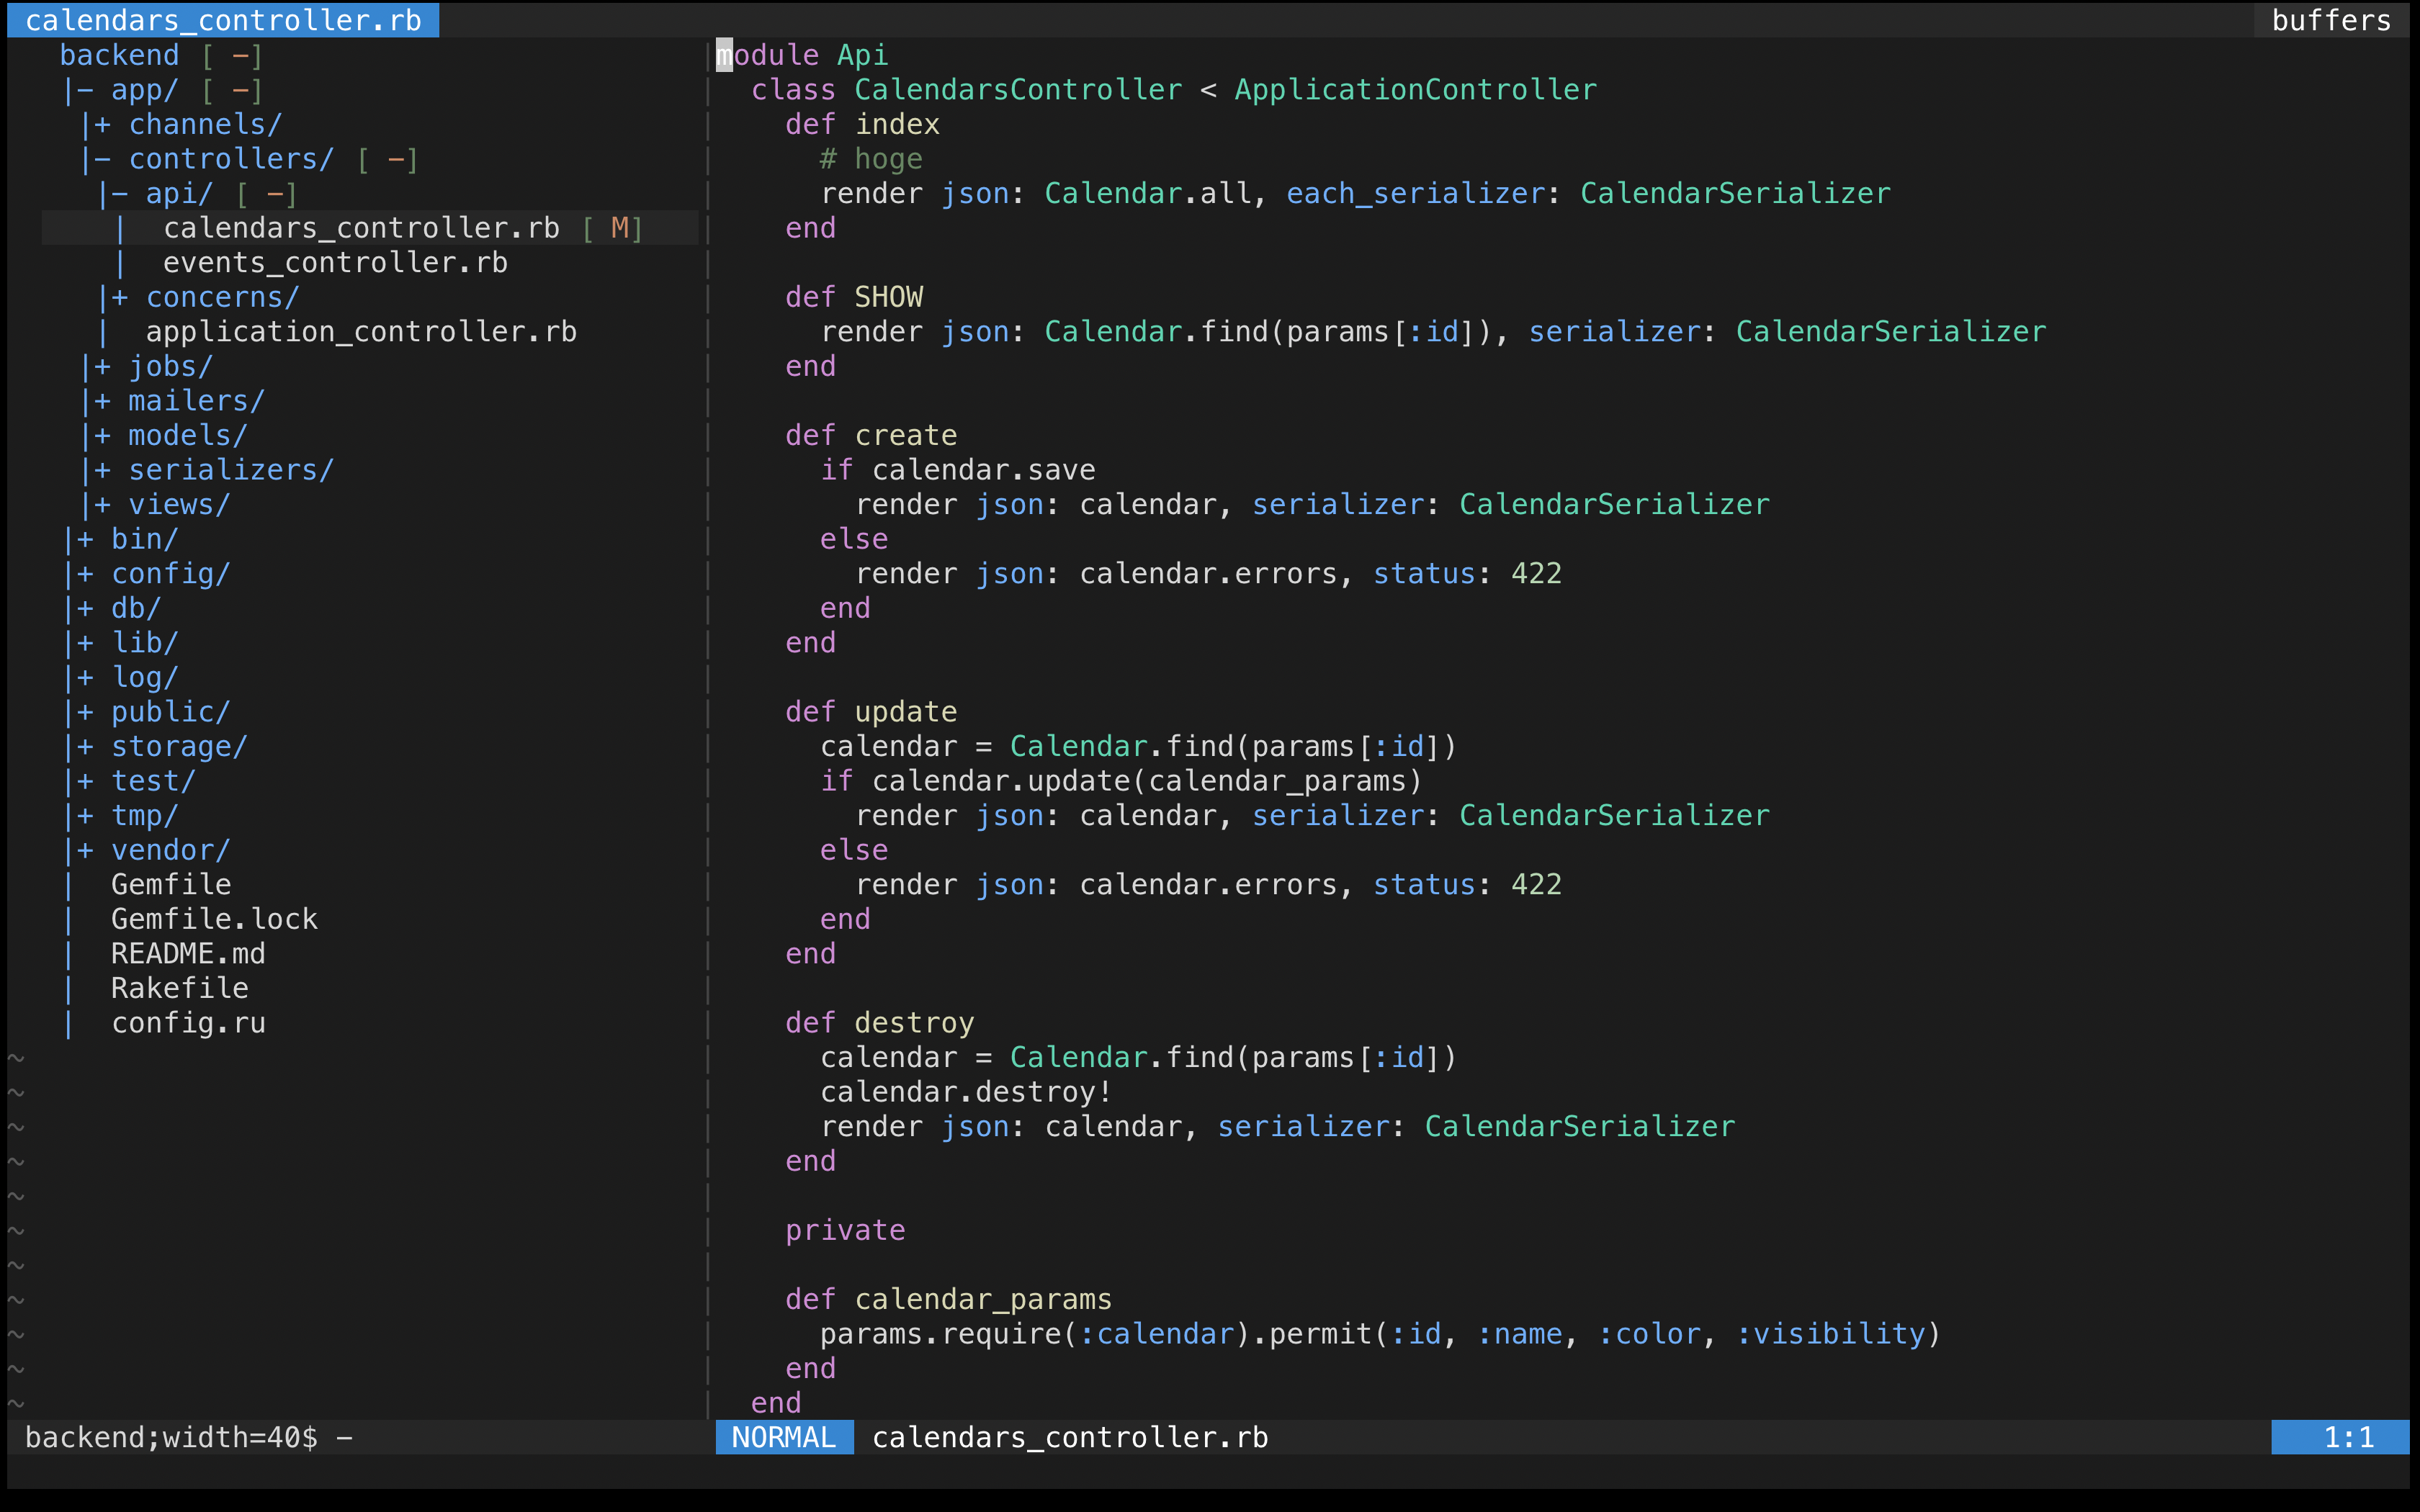Click the 1:1 cursor position indicator
Viewport: 2420px width, 1512px height.
point(2347,1437)
